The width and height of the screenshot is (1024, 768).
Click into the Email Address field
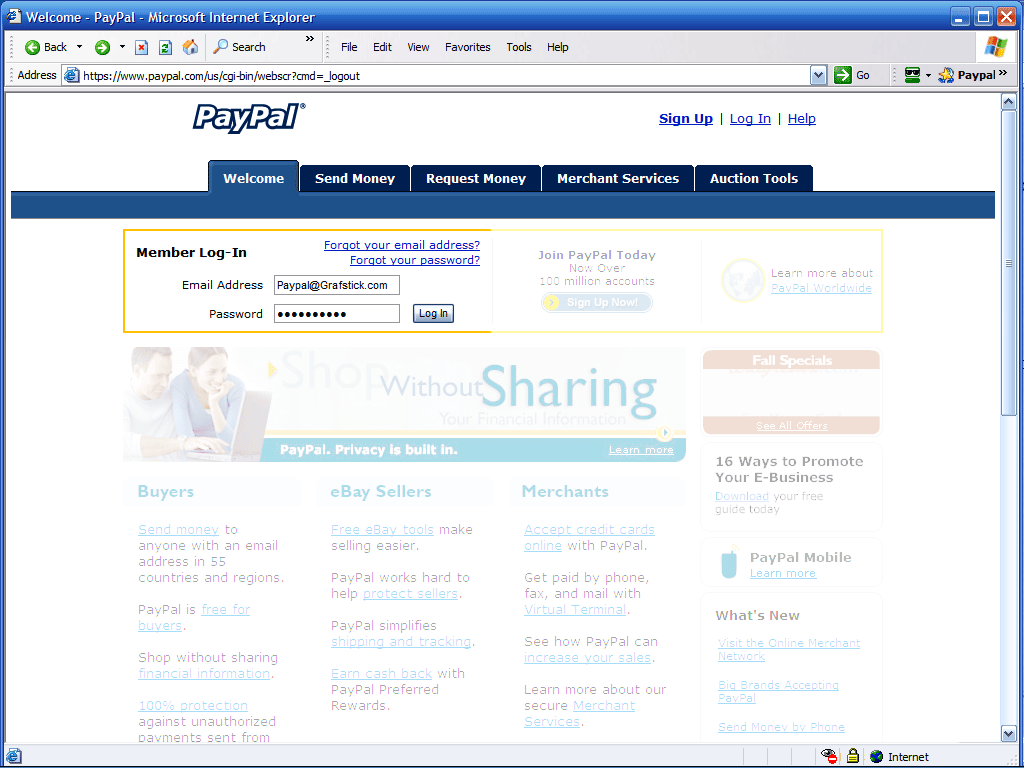(x=336, y=285)
